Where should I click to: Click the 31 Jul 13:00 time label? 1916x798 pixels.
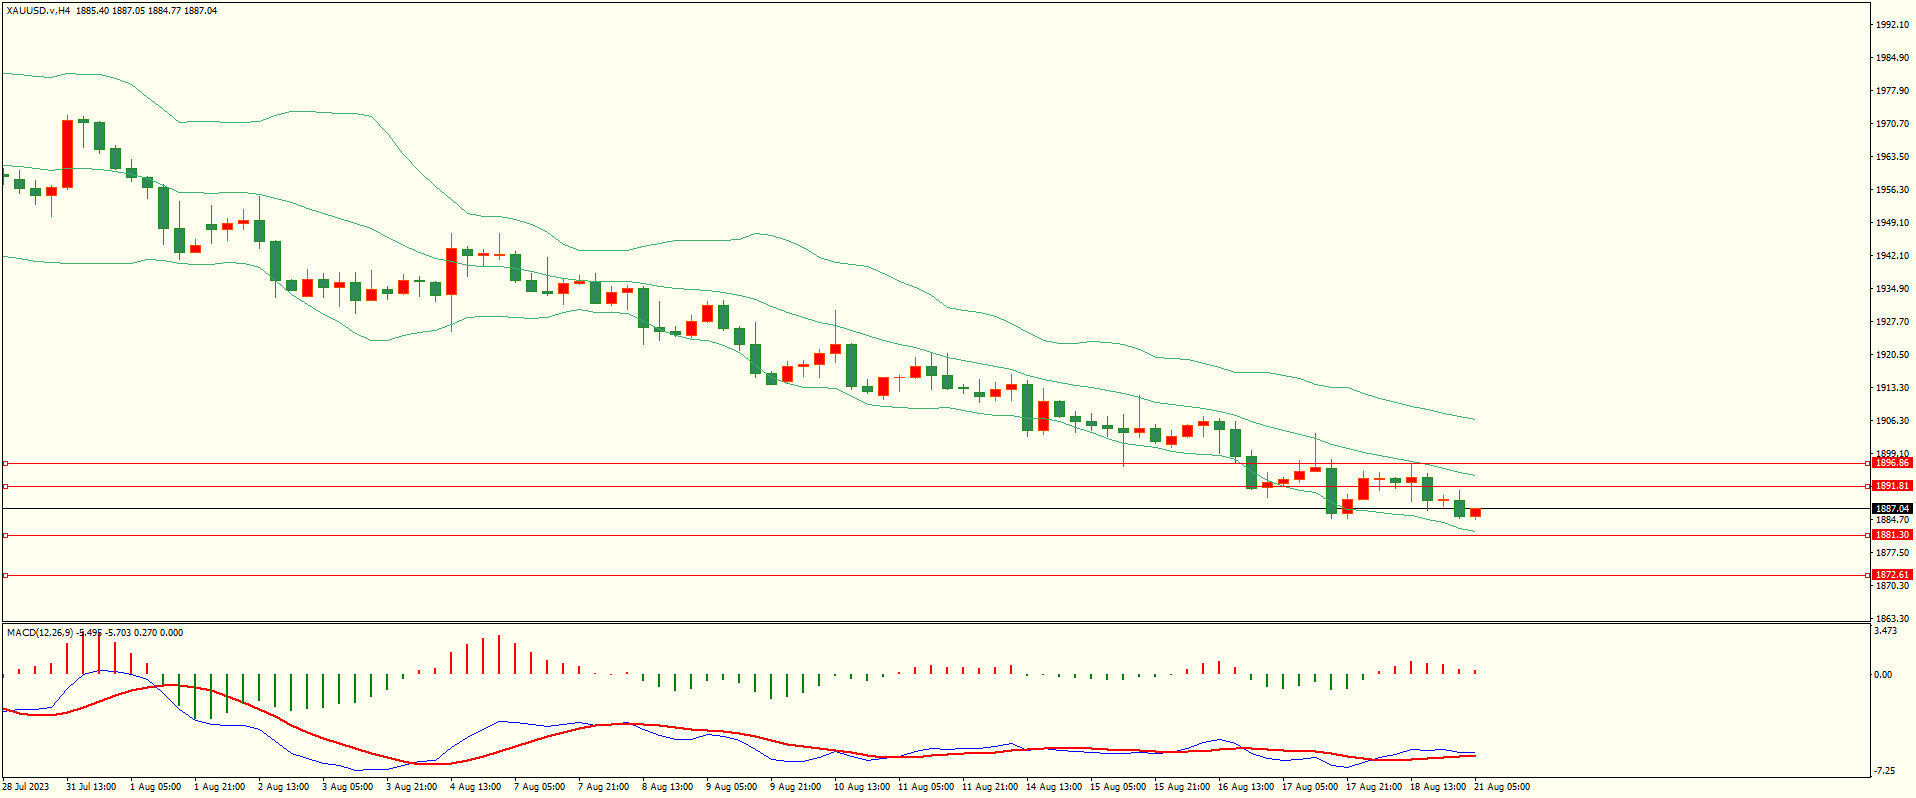coord(91,787)
